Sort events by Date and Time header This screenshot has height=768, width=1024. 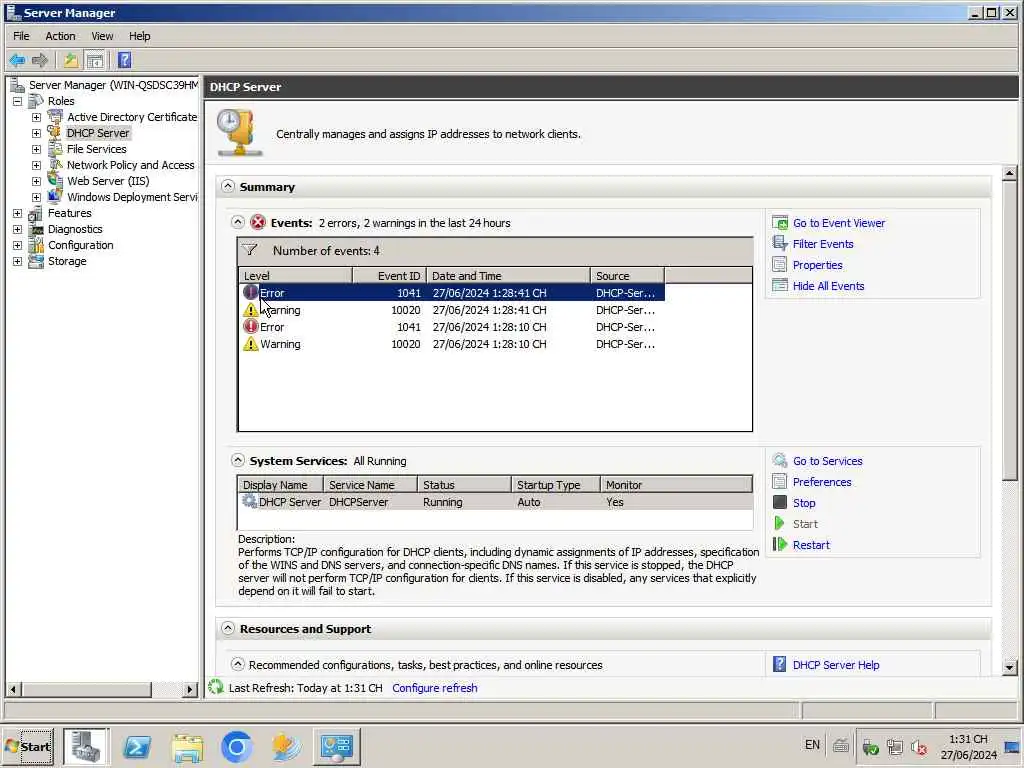pos(509,276)
